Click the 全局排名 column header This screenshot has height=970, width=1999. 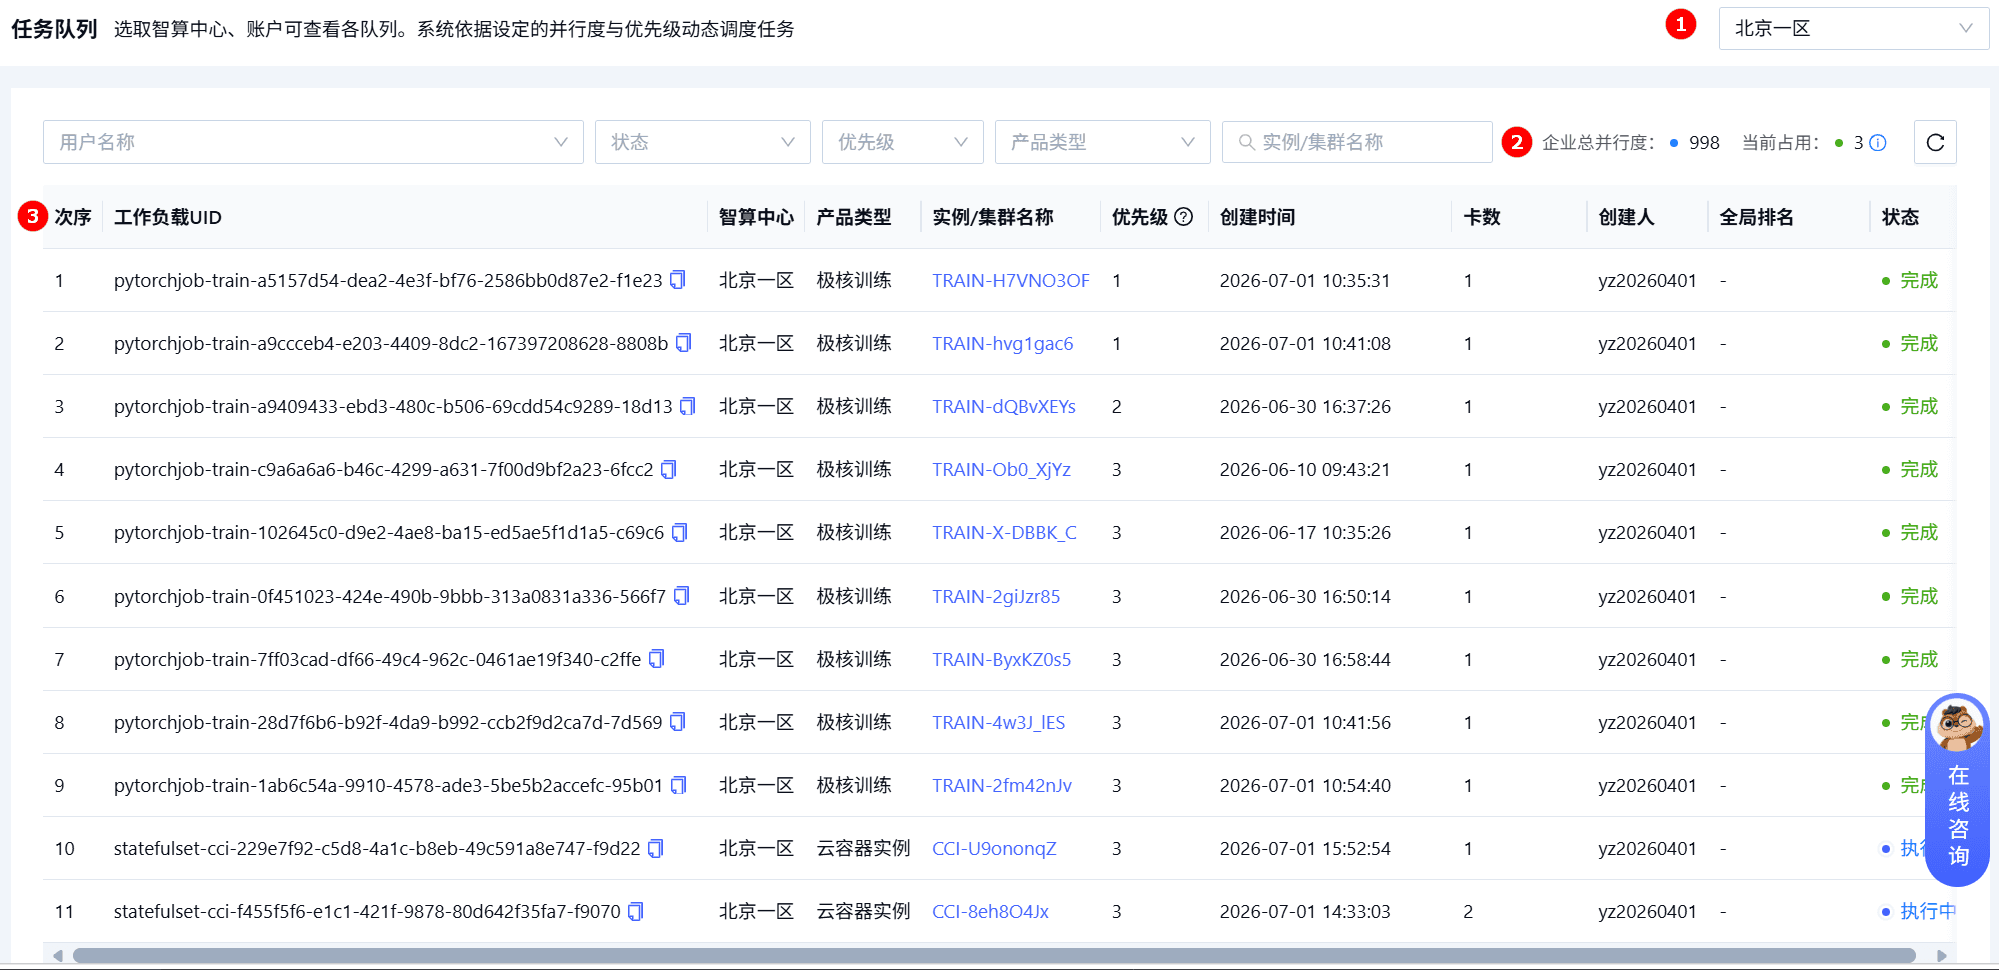(x=1757, y=217)
